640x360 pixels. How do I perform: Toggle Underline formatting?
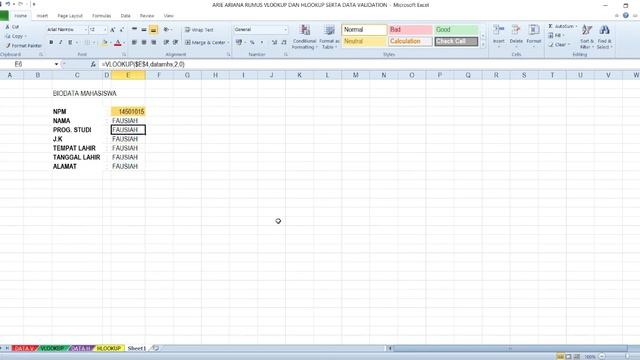pyautogui.click(x=70, y=42)
